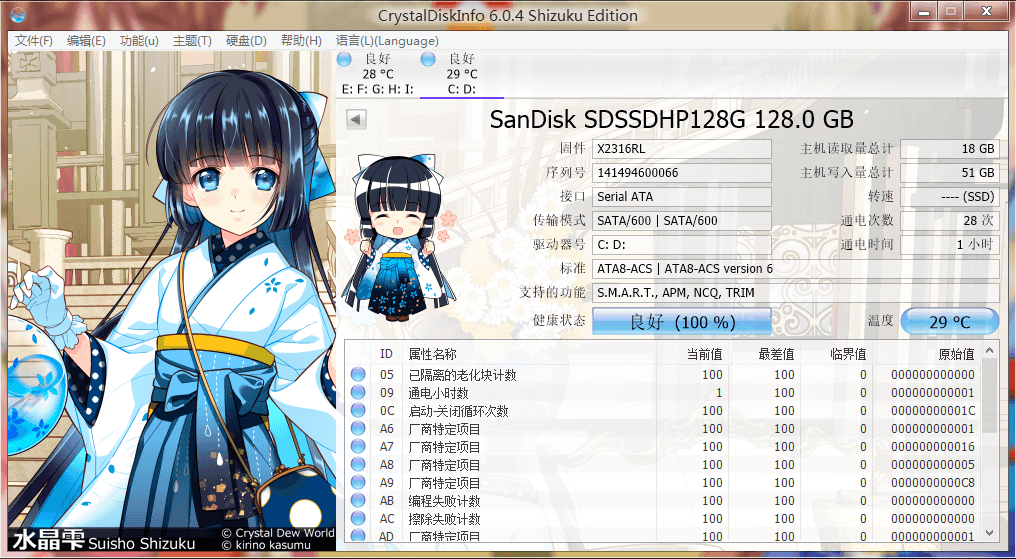Open the 编辑(E) menu
This screenshot has height=559, width=1016.
point(86,41)
